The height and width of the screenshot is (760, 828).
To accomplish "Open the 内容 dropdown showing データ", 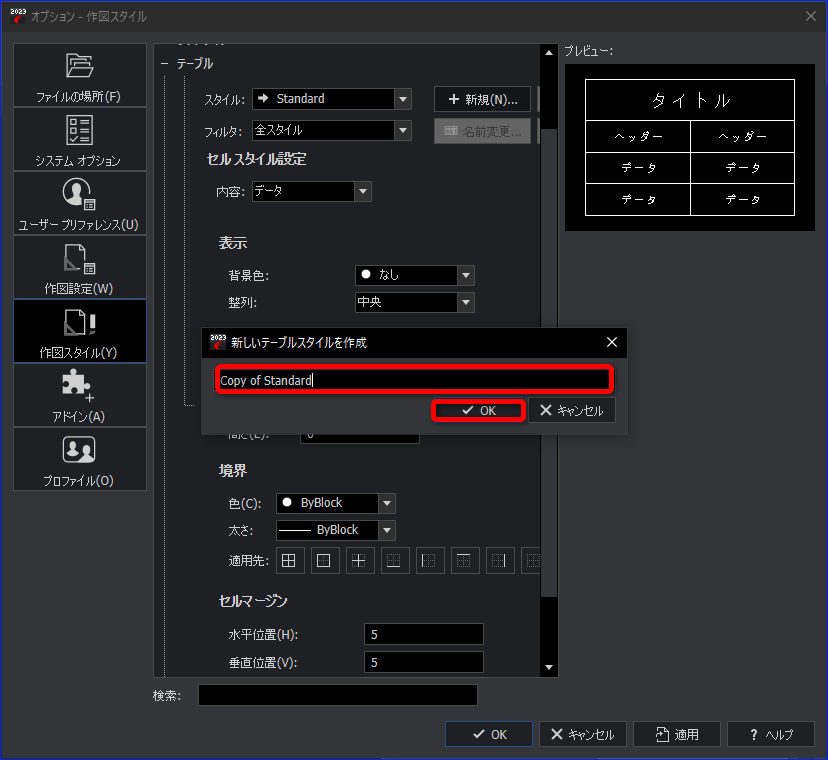I will tap(312, 191).
